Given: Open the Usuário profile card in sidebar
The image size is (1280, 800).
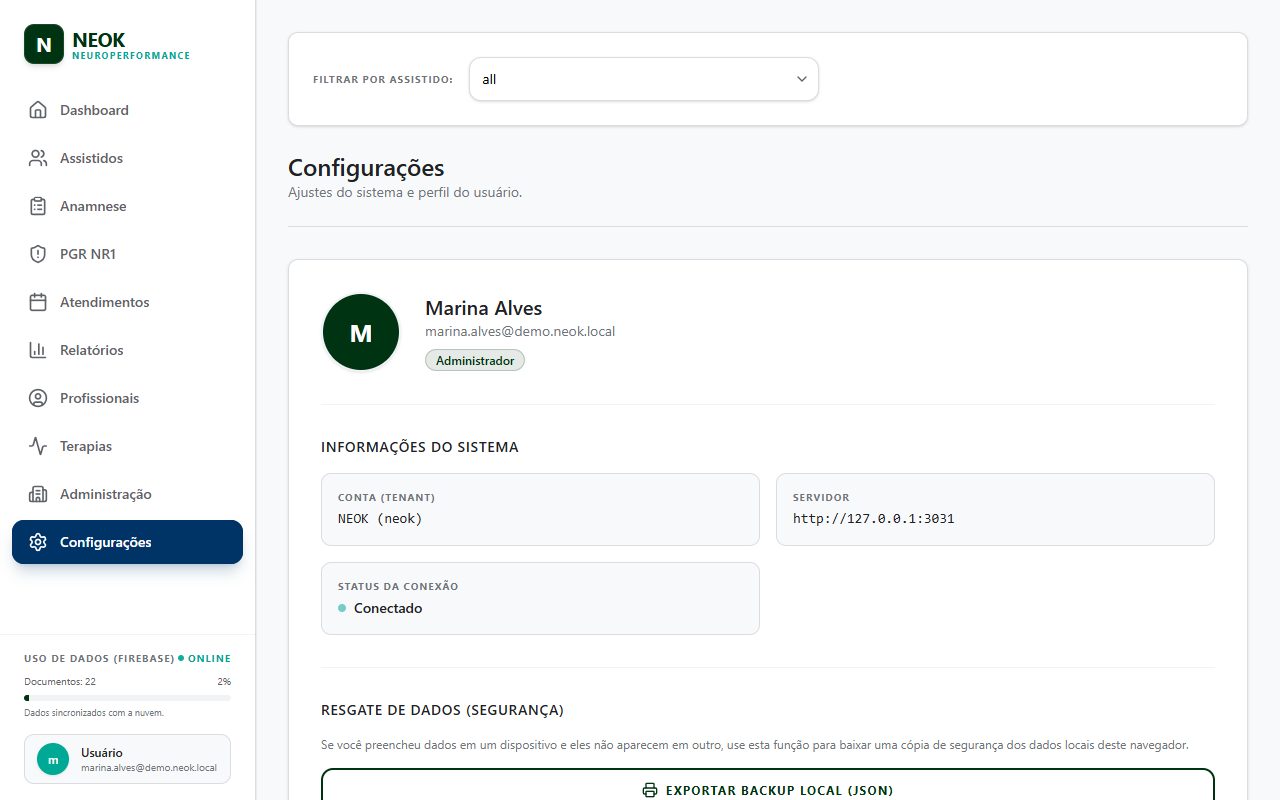Looking at the screenshot, I should [x=127, y=759].
